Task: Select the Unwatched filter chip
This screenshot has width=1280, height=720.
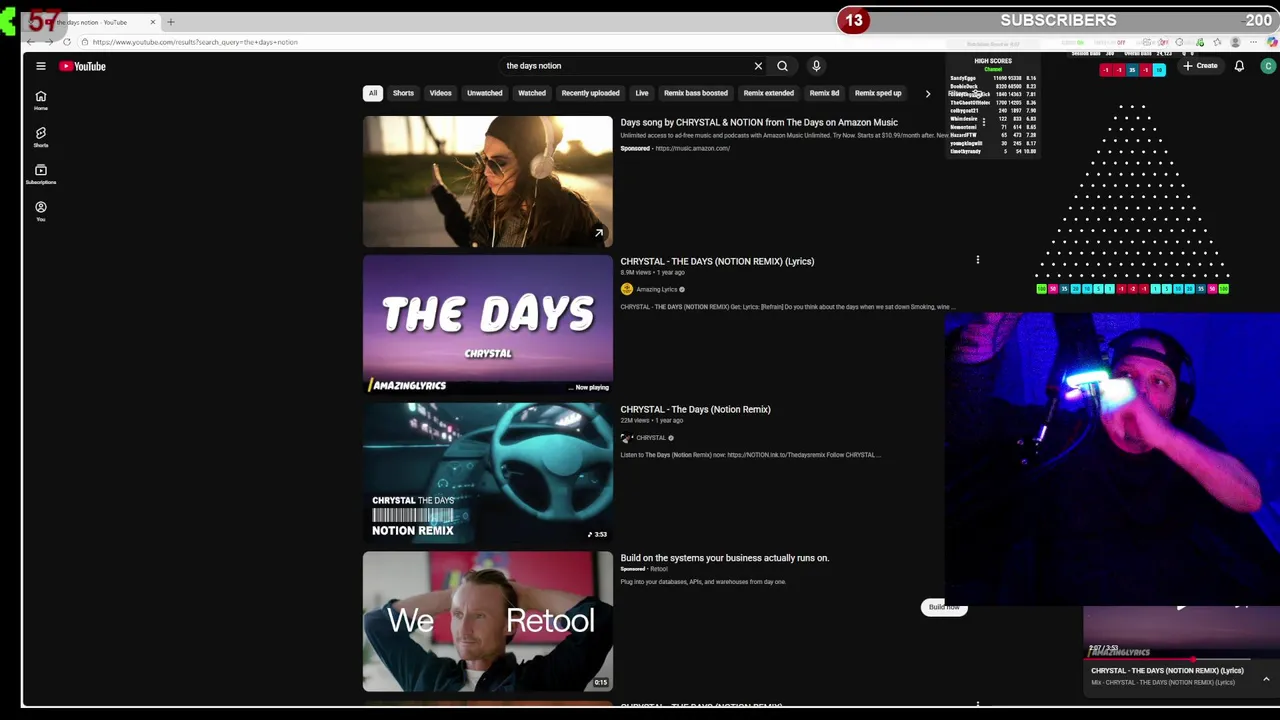Action: [x=485, y=93]
